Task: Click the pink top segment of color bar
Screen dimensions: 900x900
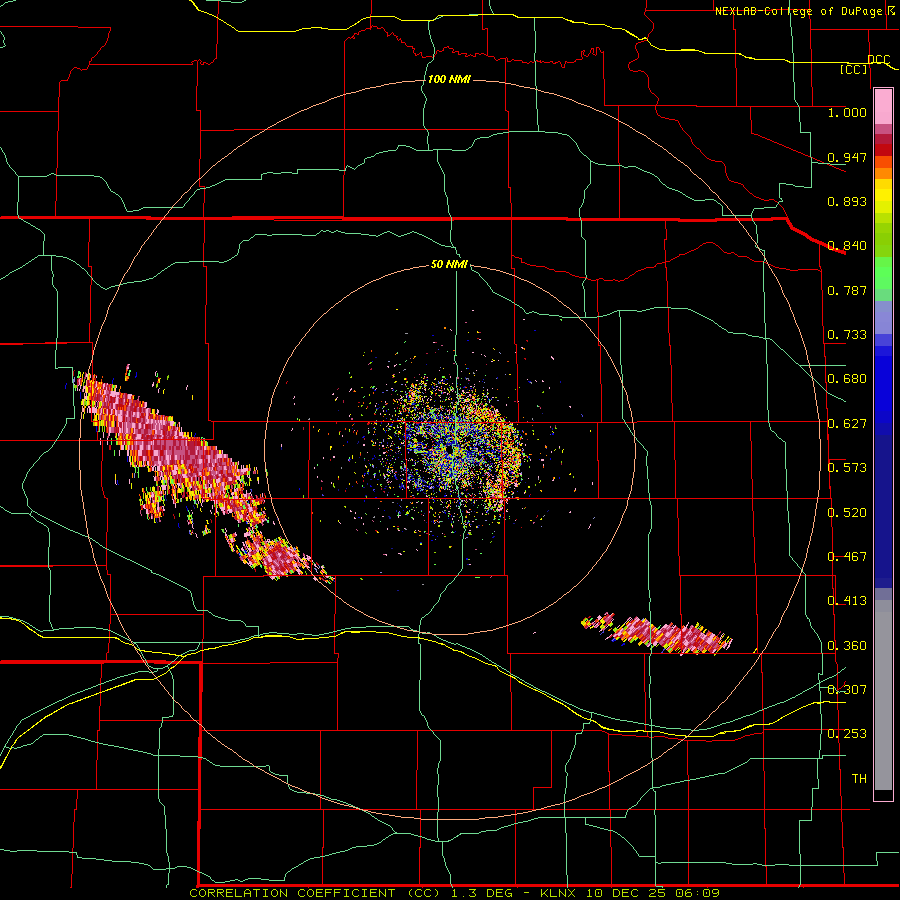Action: [883, 107]
